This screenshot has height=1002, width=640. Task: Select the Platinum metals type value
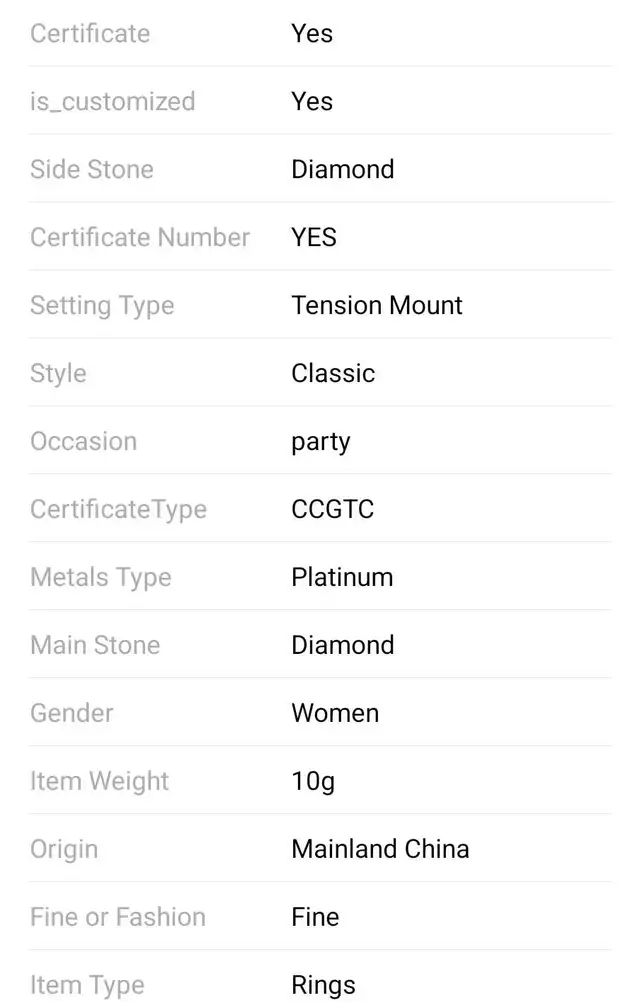[342, 577]
